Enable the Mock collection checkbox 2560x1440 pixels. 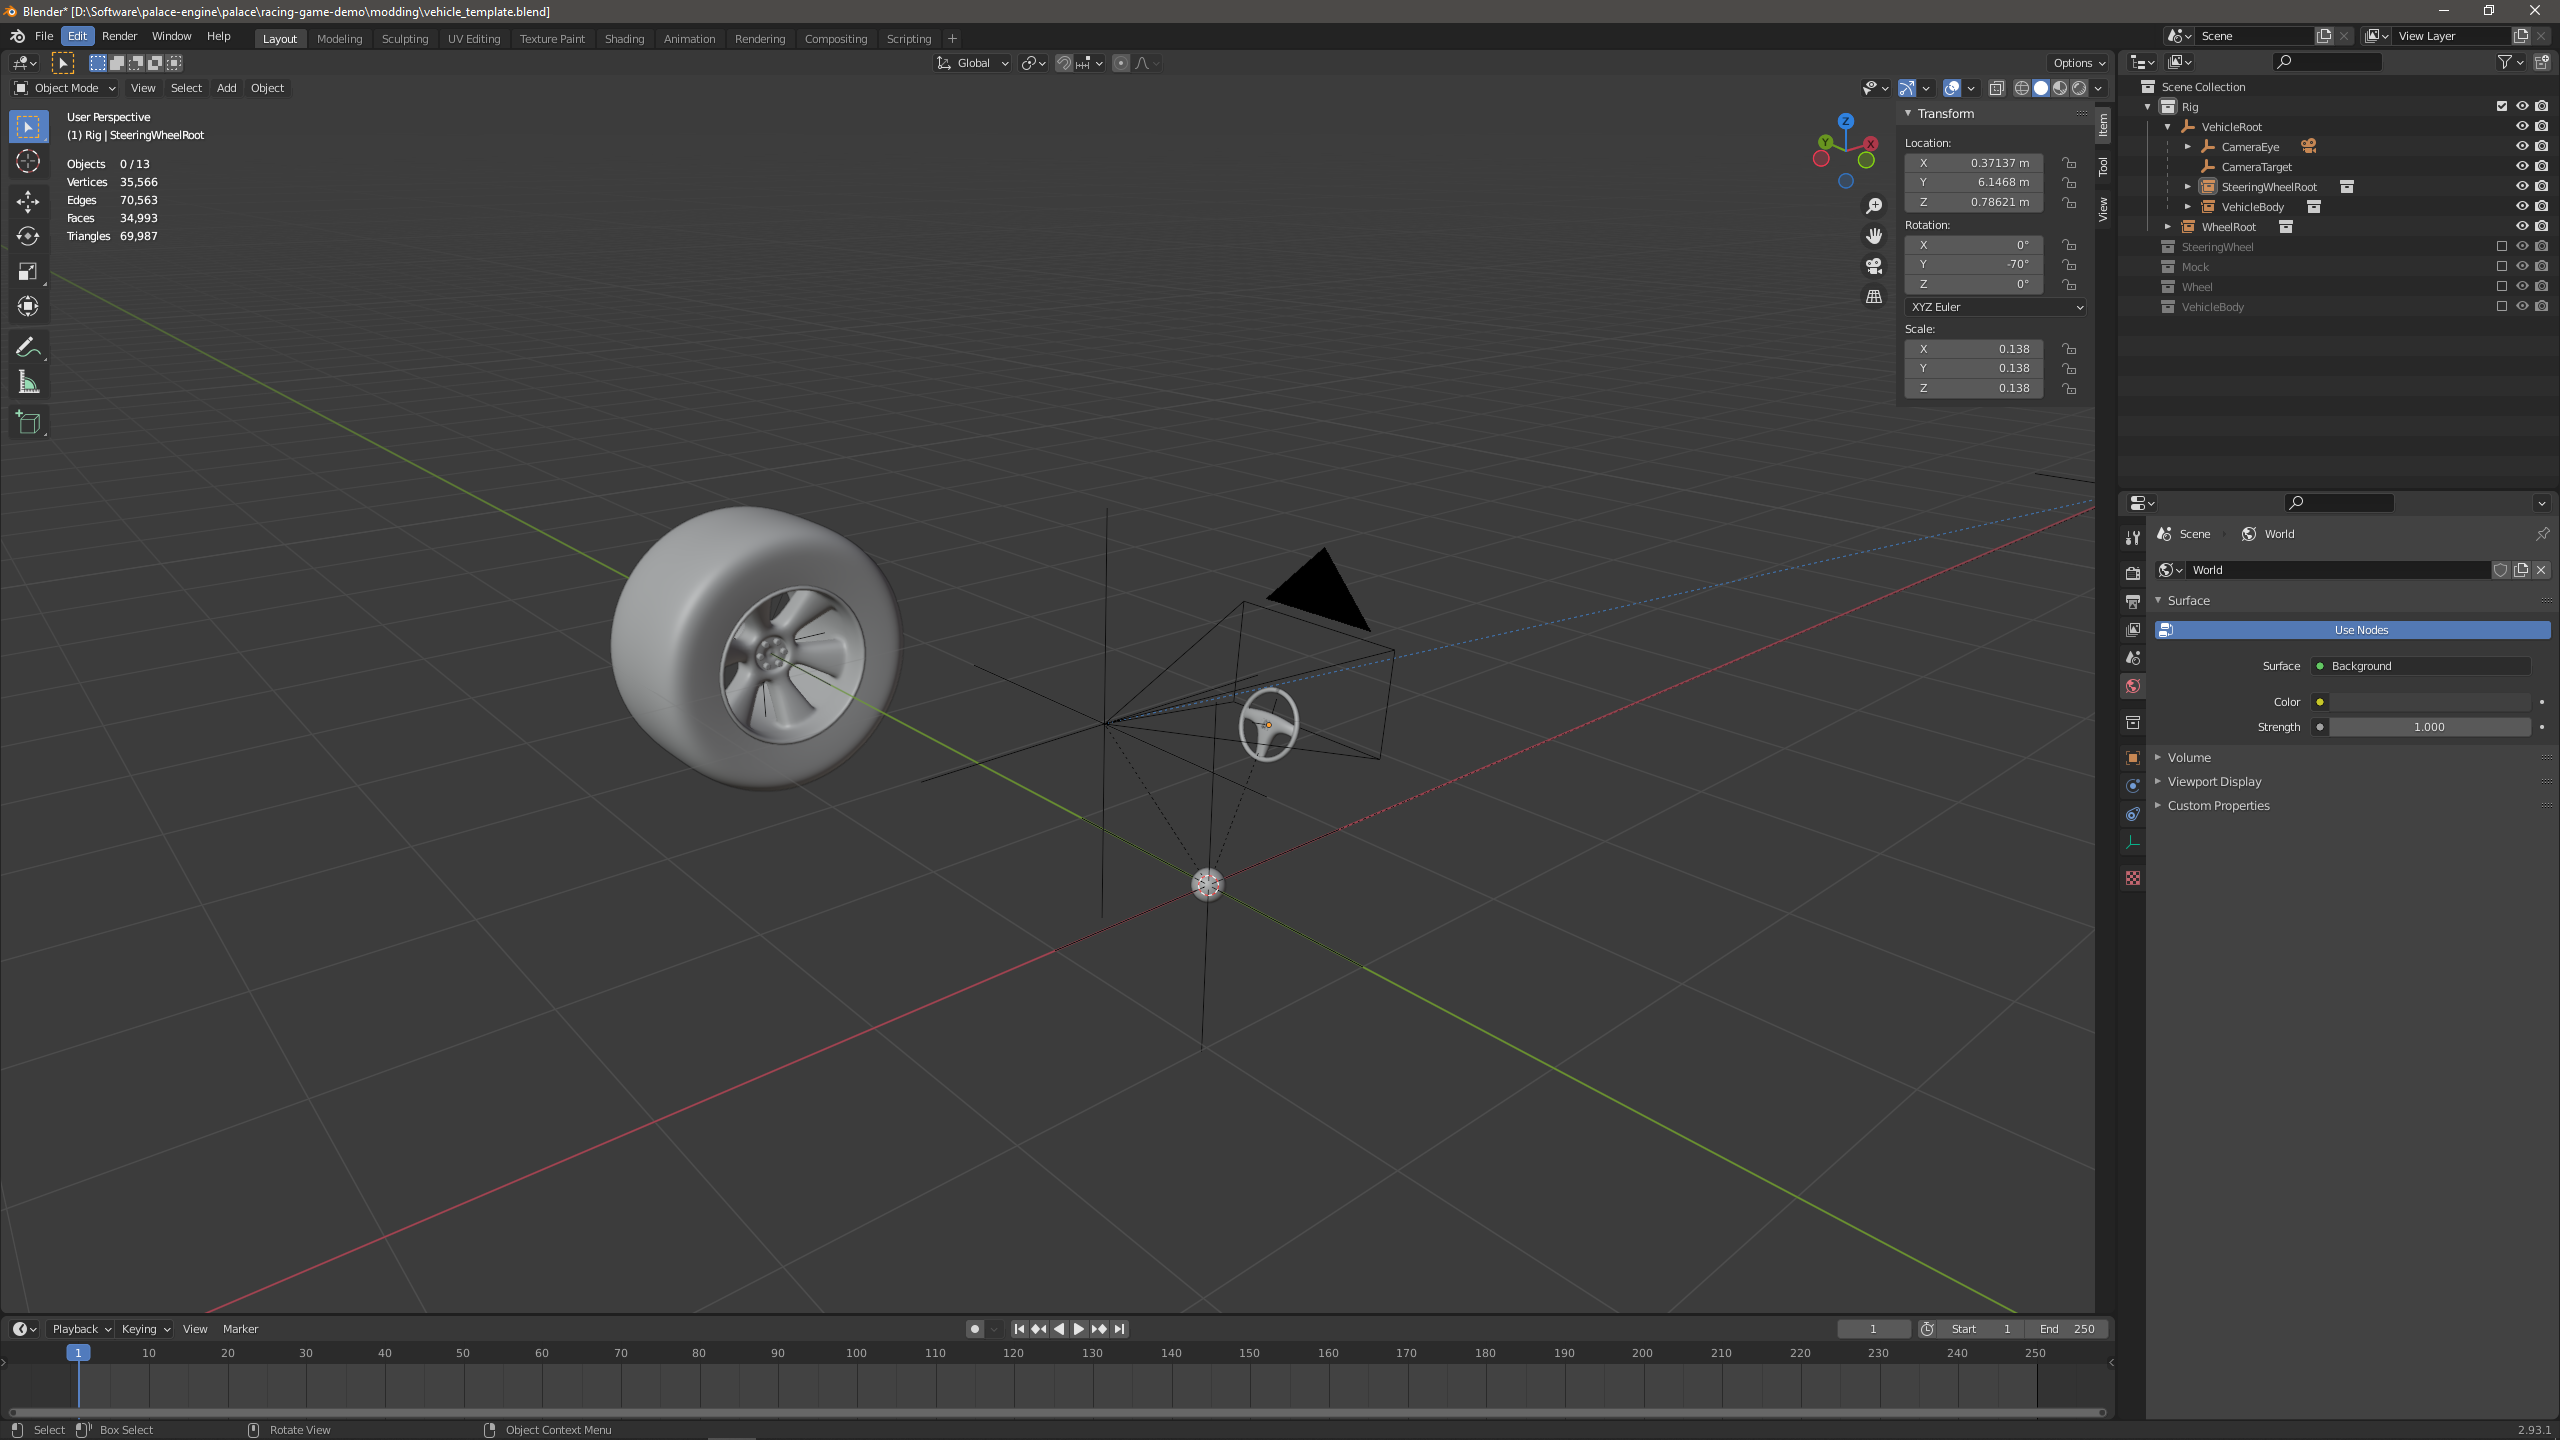coord(2502,267)
